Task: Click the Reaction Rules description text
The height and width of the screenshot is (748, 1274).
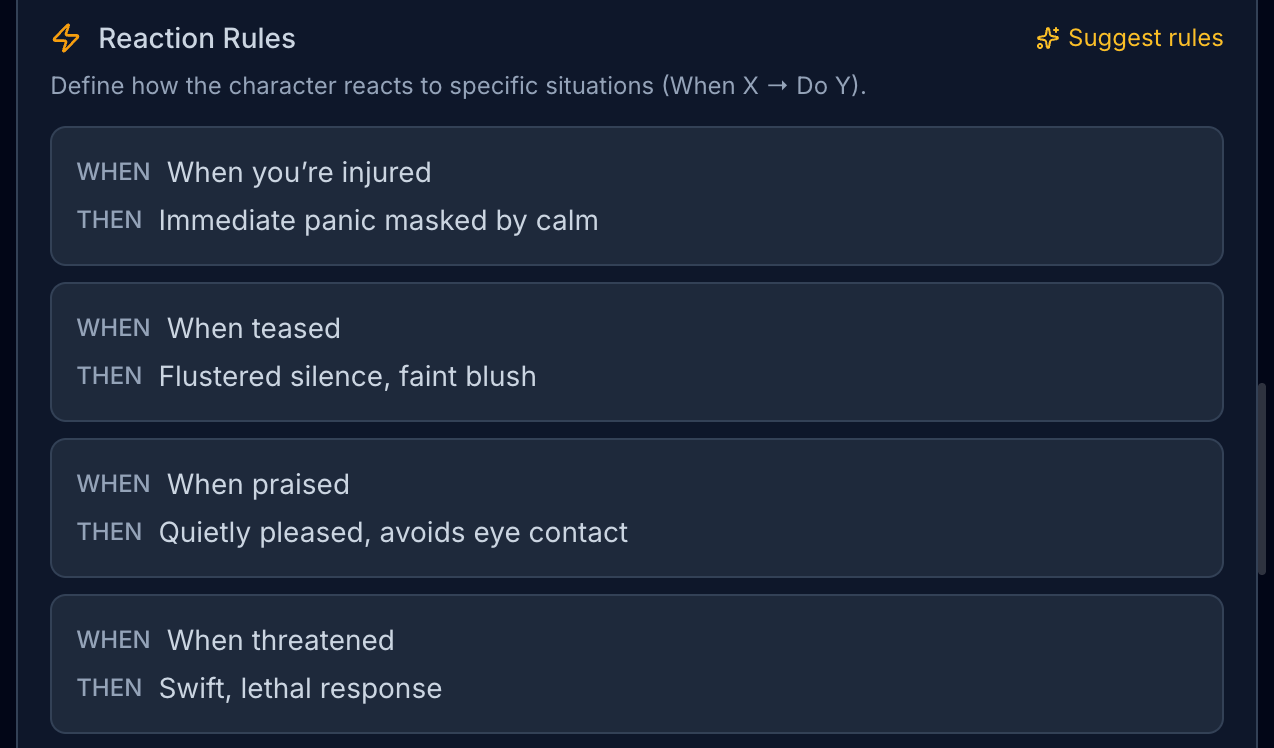Action: pos(458,86)
